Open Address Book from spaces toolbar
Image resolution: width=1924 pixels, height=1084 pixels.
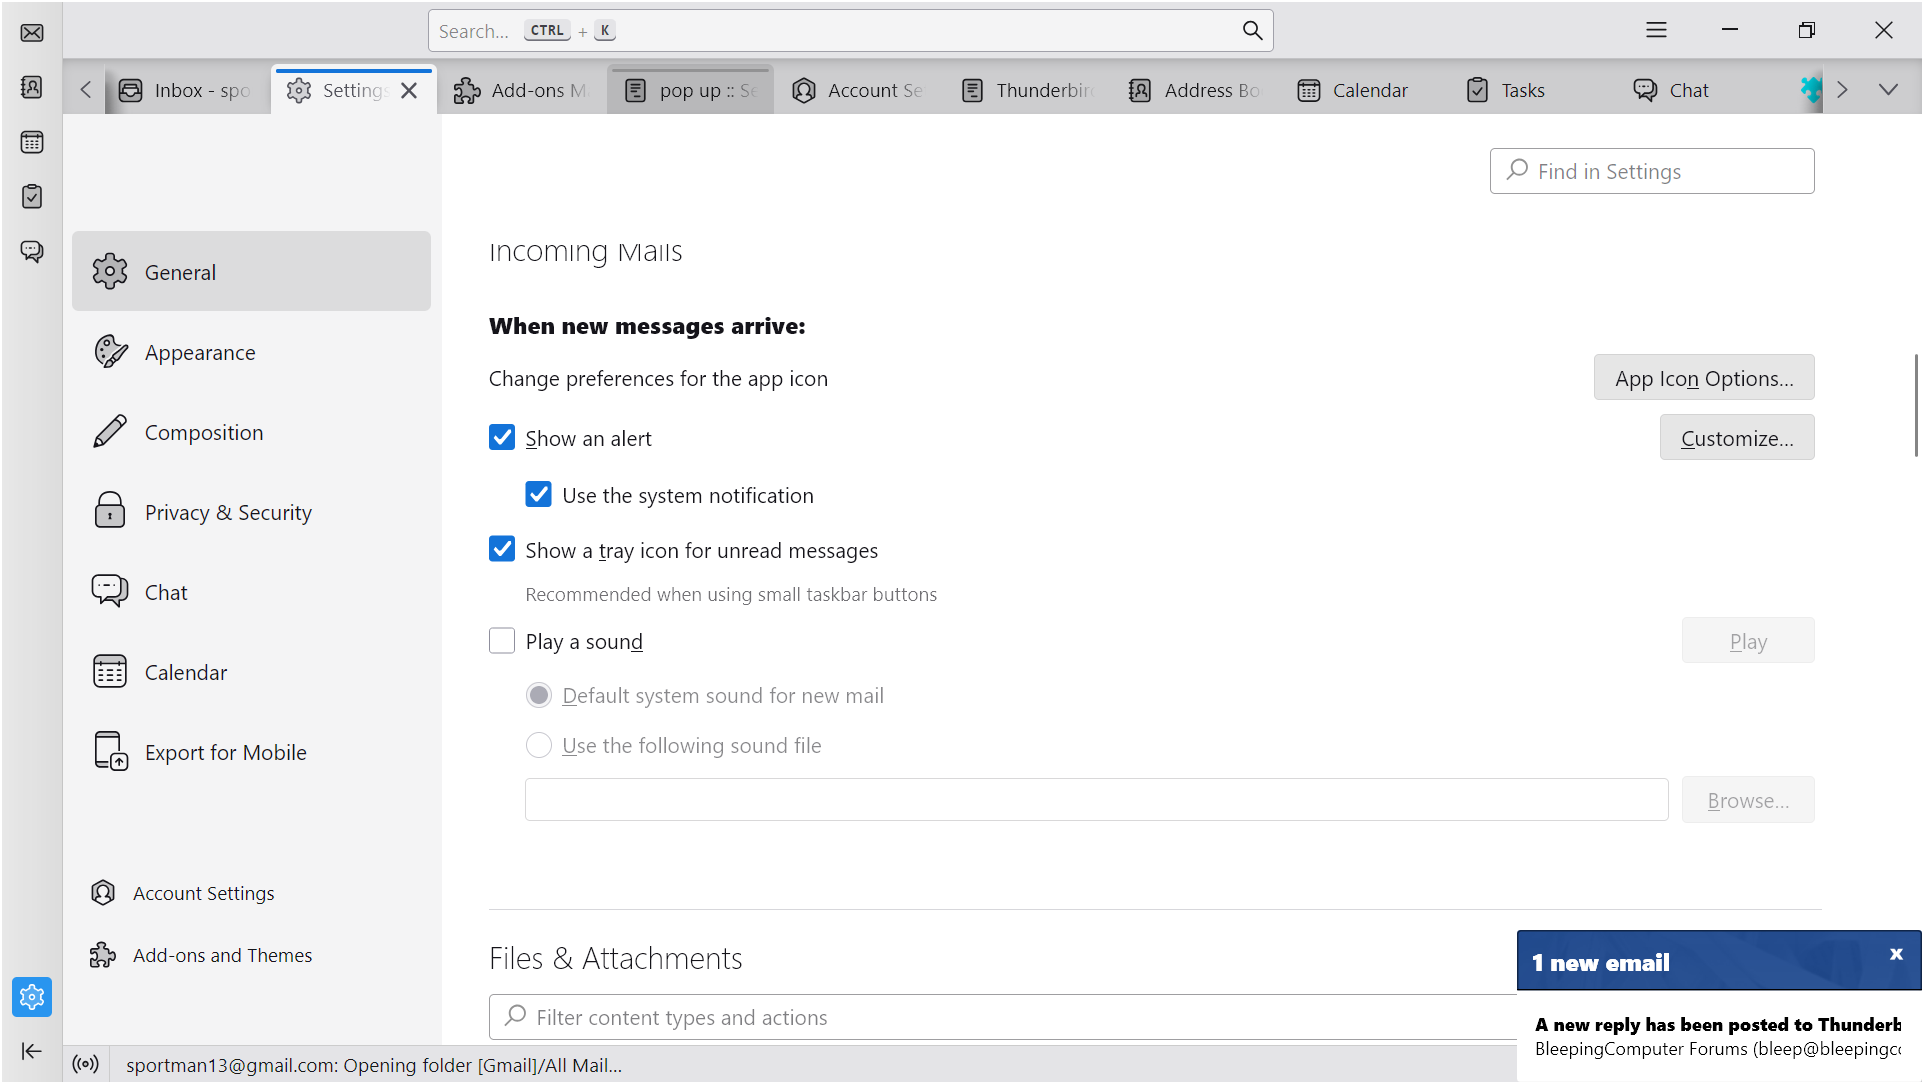pos(32,88)
